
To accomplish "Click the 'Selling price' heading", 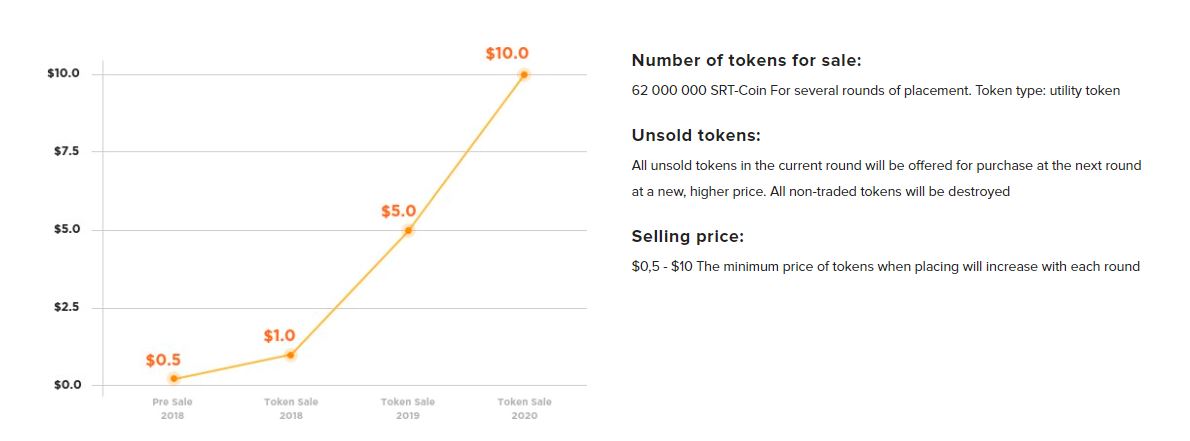I will pyautogui.click(x=688, y=237).
